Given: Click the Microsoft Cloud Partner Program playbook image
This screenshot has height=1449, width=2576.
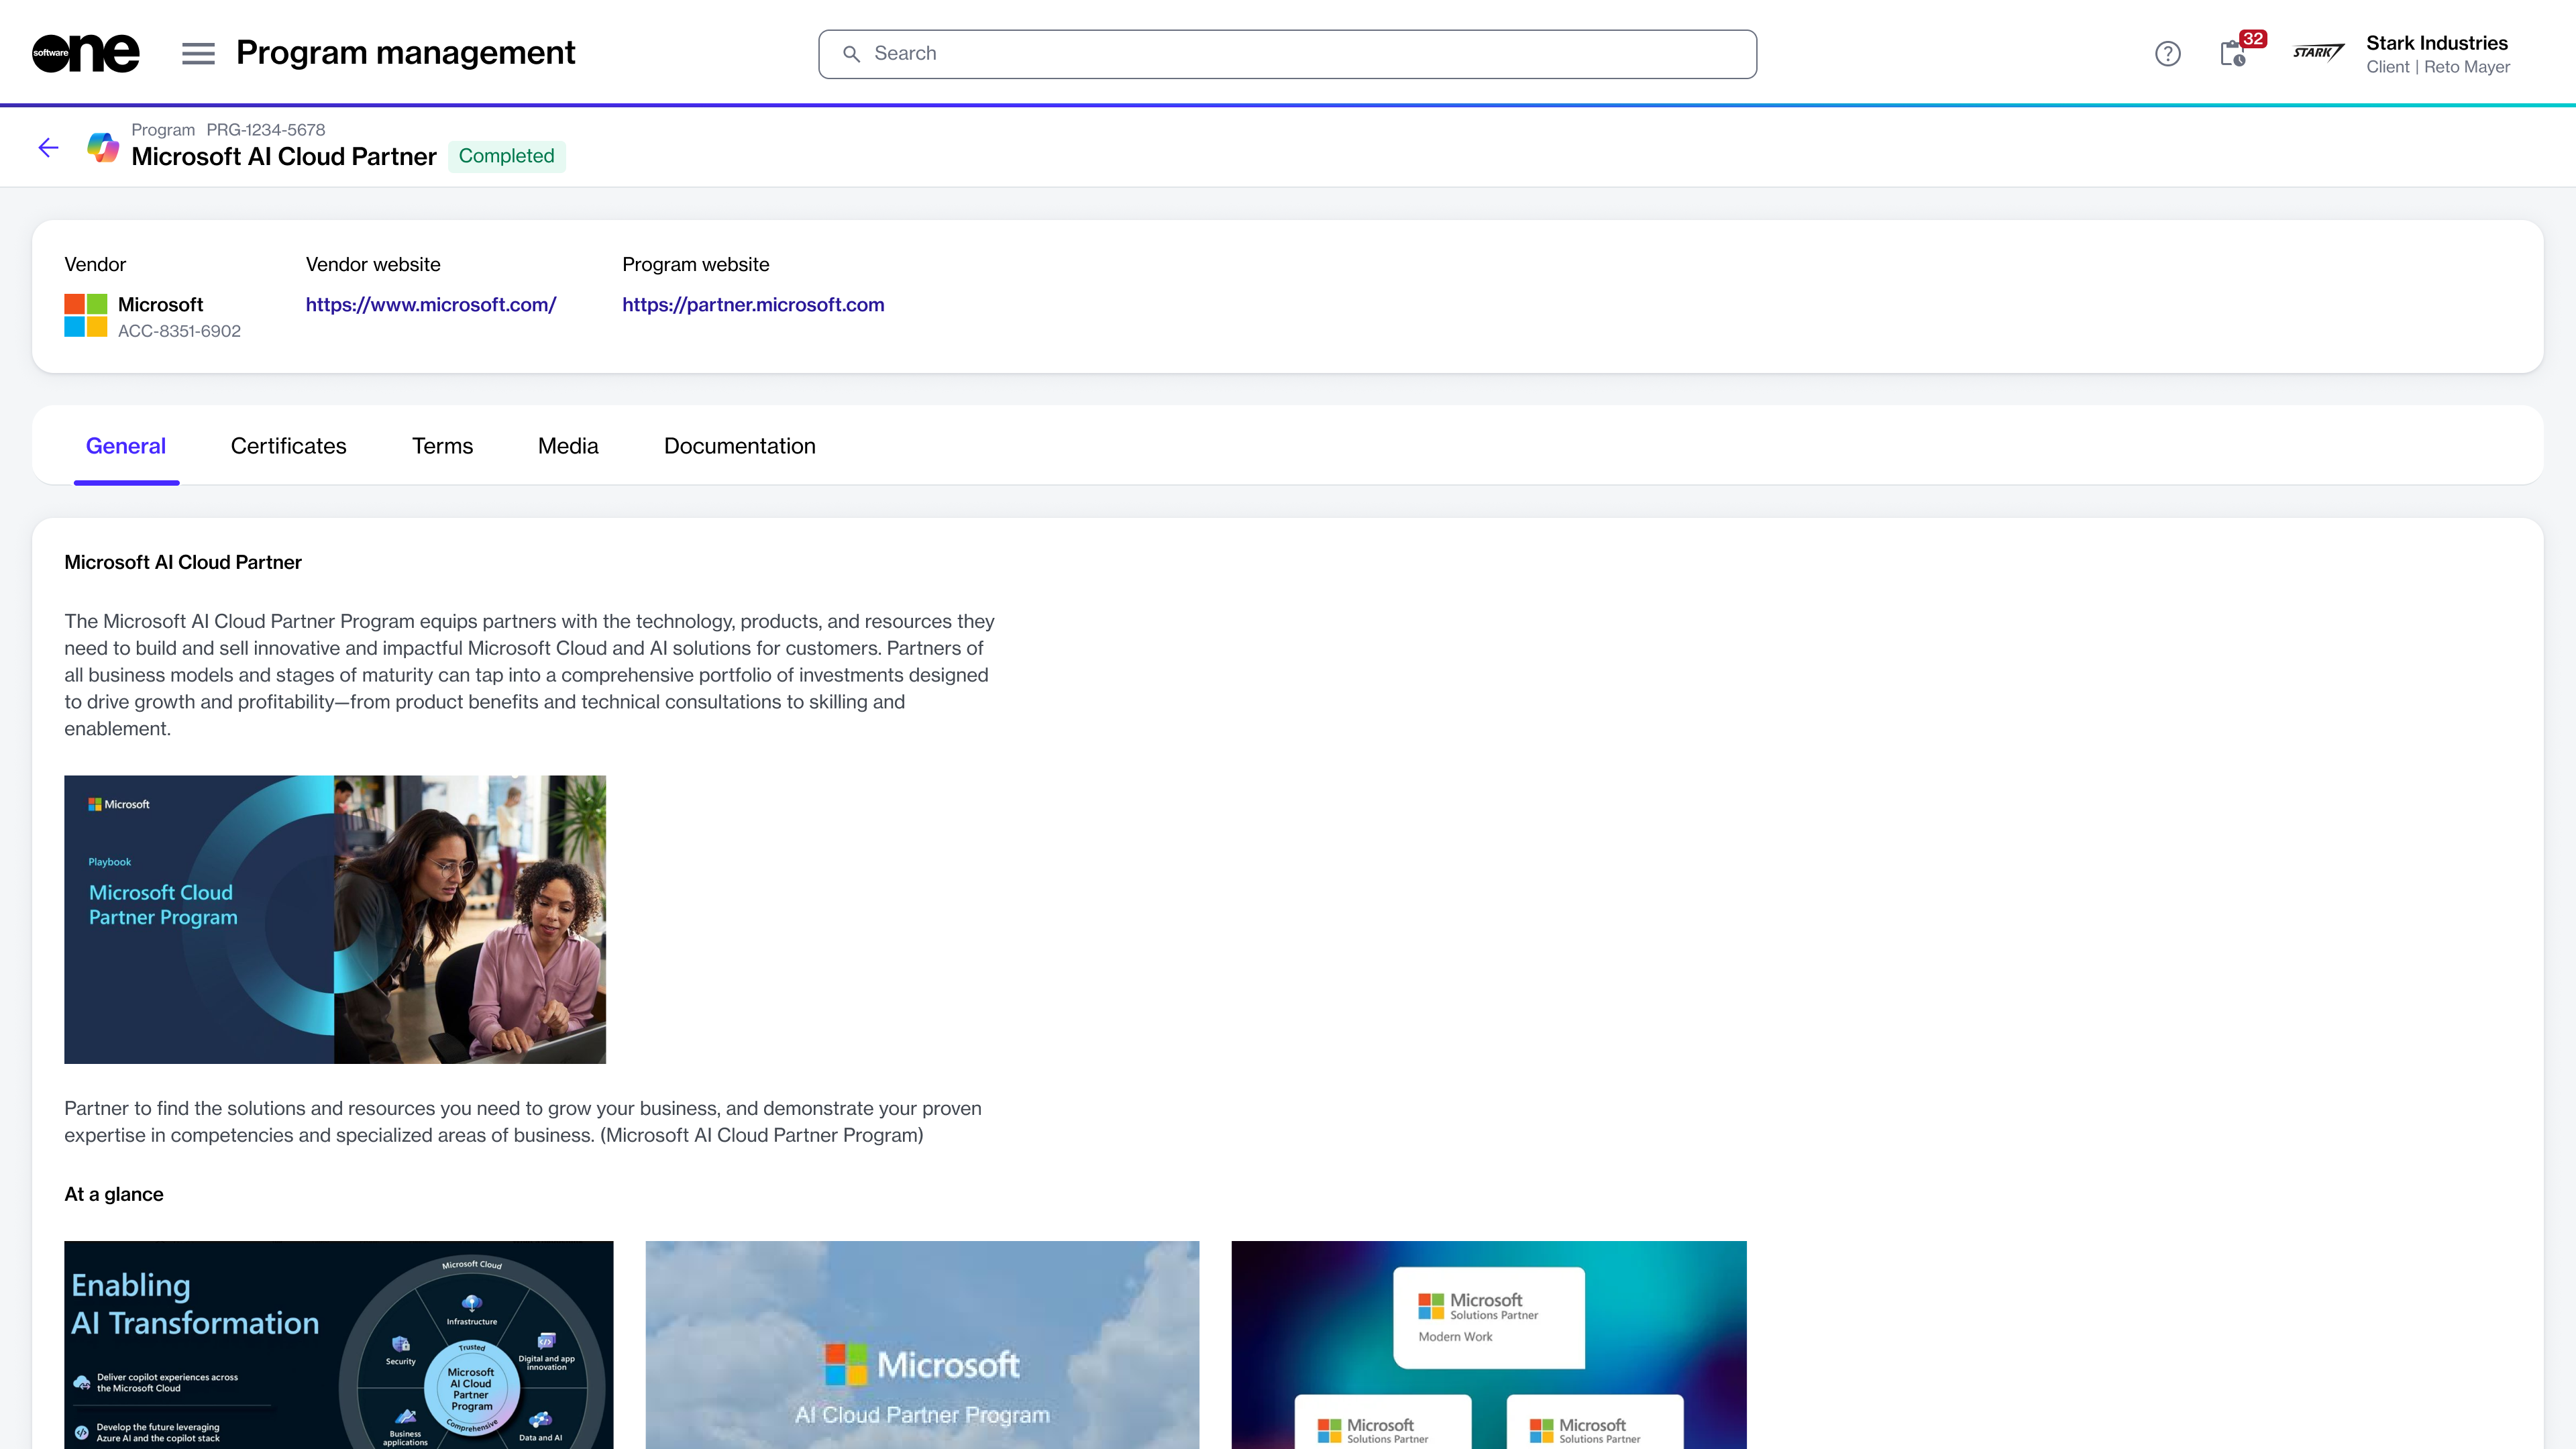Looking at the screenshot, I should 335,919.
